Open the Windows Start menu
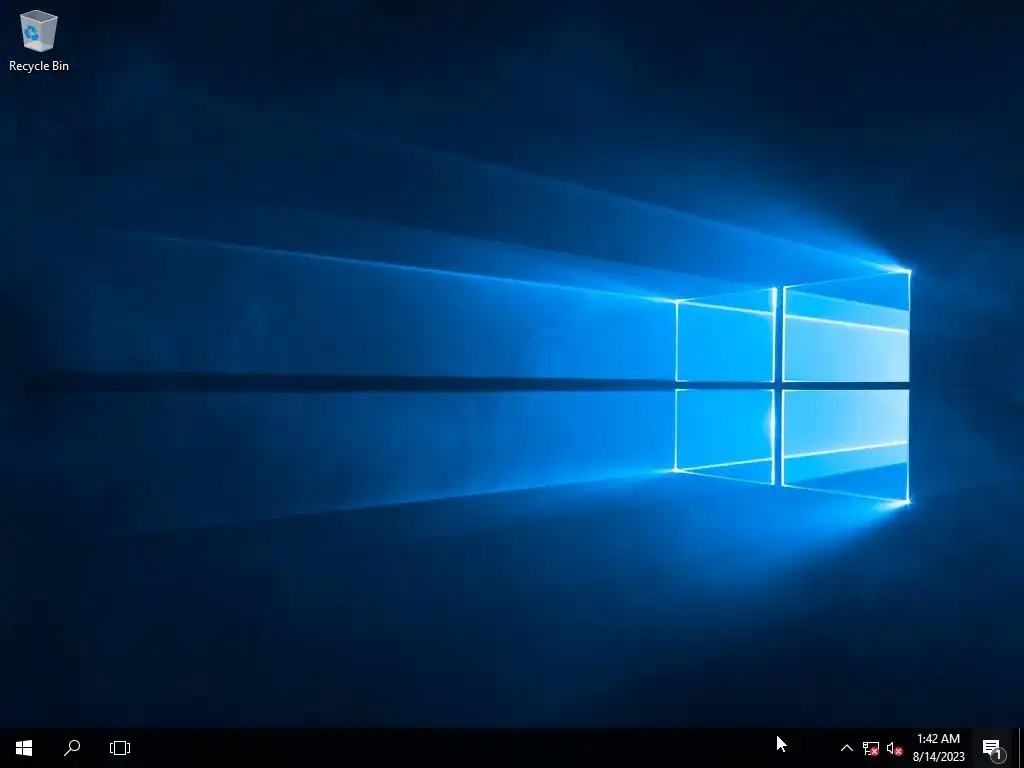1024x768 pixels. click(x=24, y=748)
